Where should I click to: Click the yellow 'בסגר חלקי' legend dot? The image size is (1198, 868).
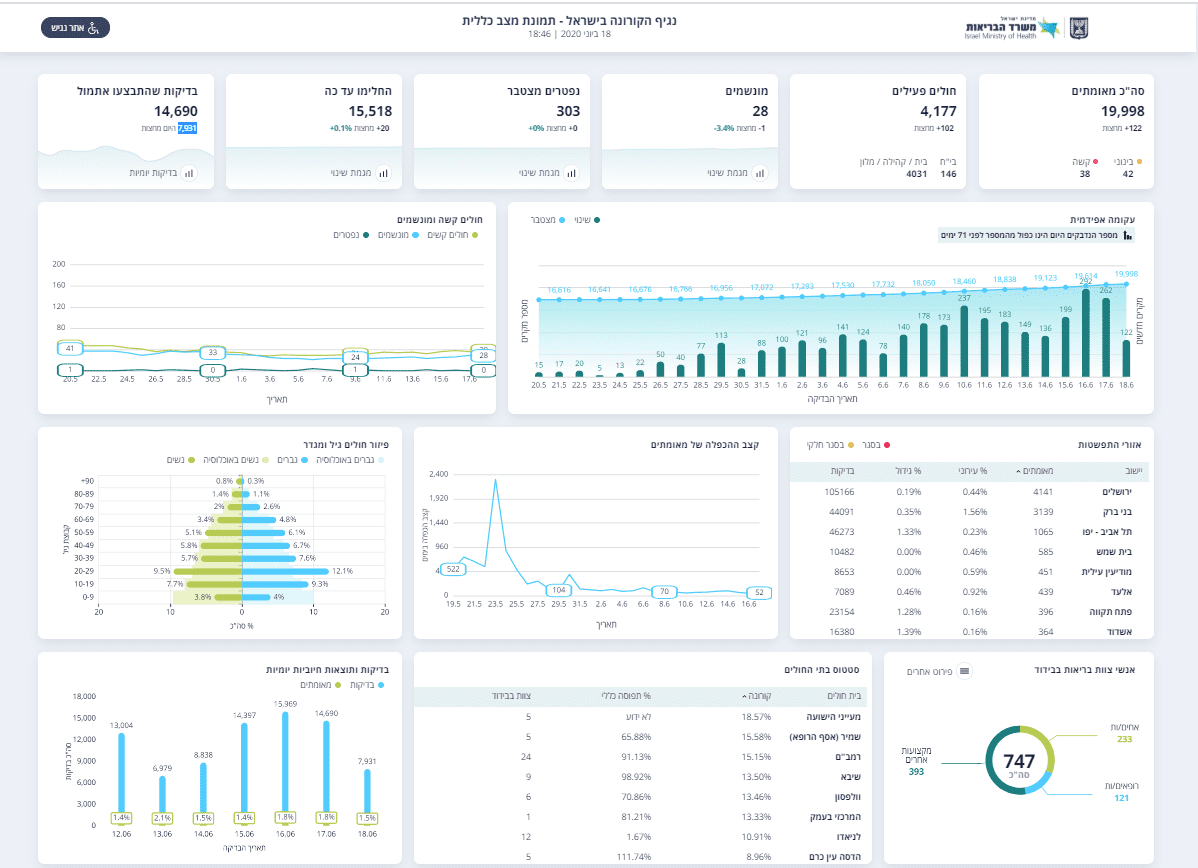850,445
